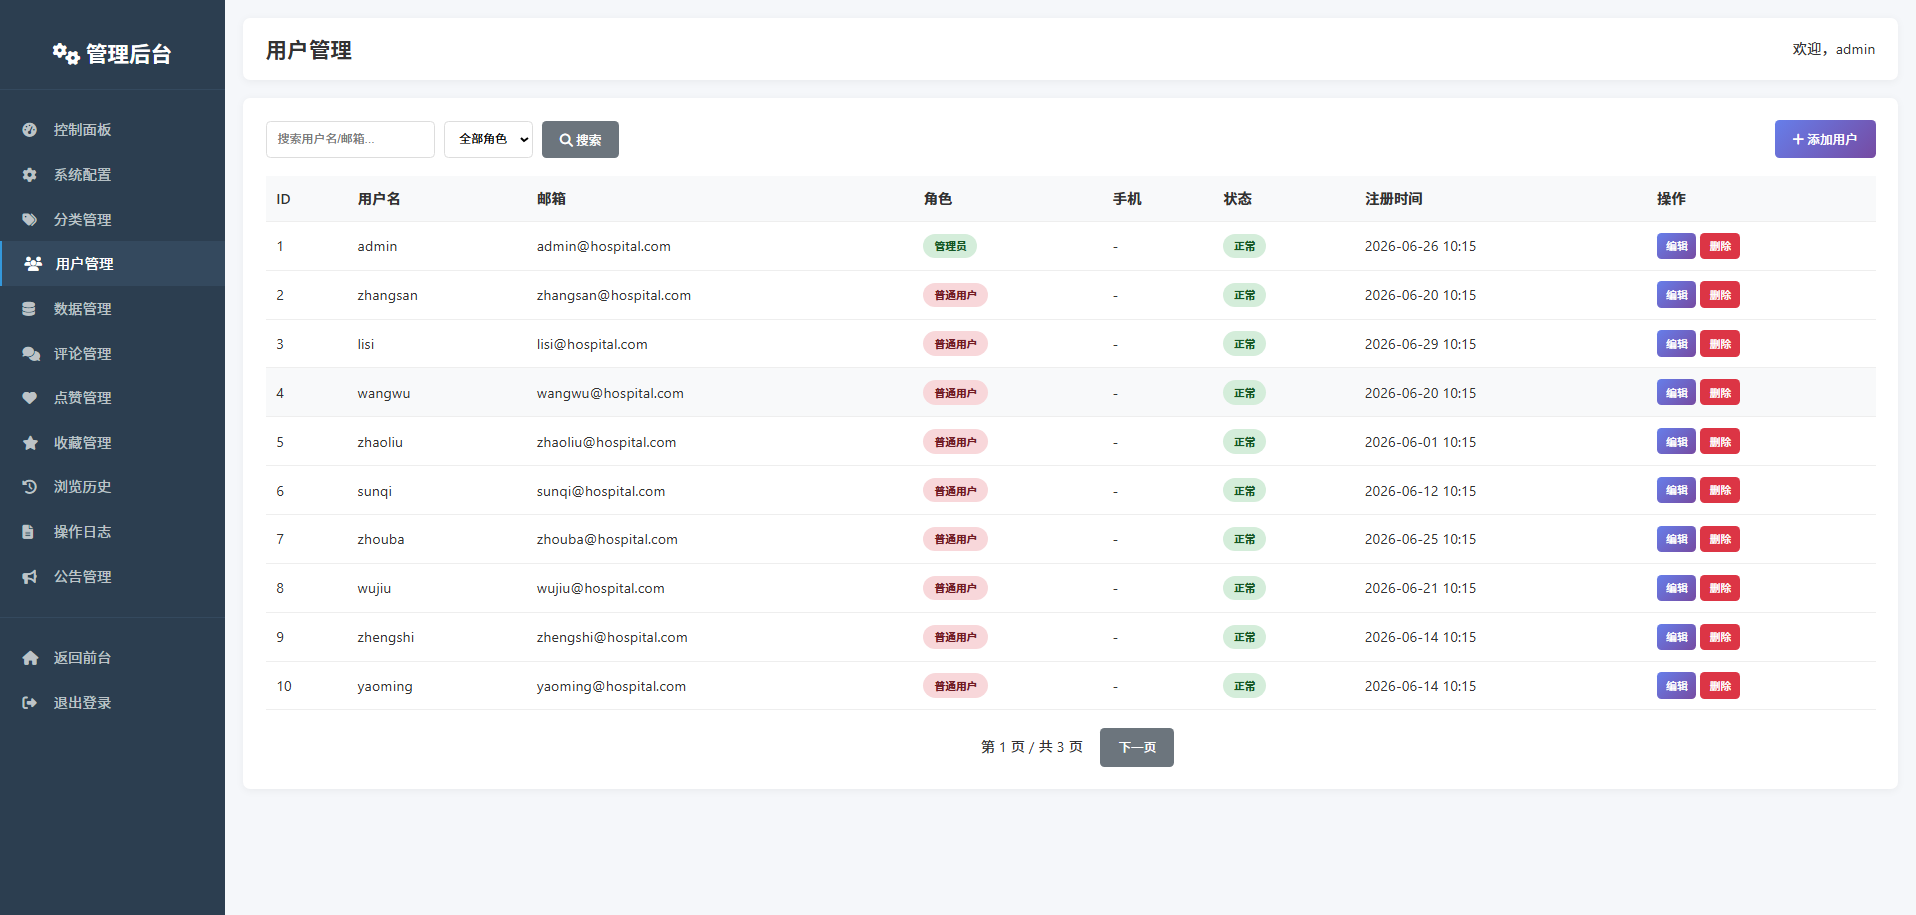The height and width of the screenshot is (915, 1916).
Task: Click the 管理员 role badge for admin
Action: 950,246
